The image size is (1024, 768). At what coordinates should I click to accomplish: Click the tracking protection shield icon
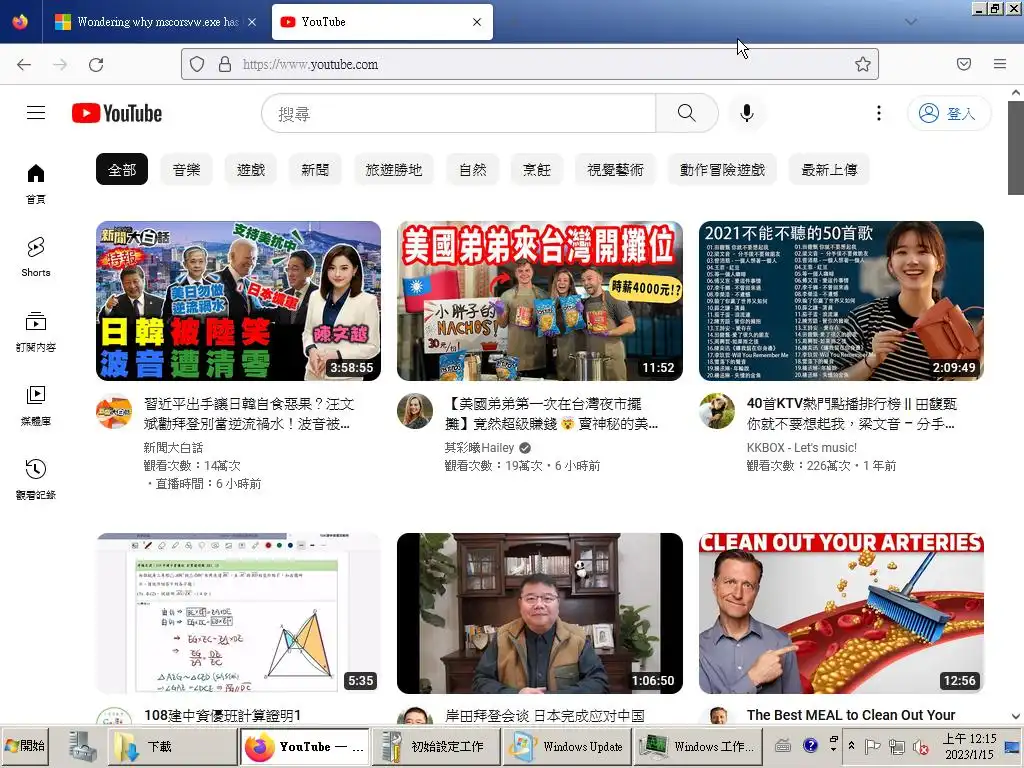[197, 64]
